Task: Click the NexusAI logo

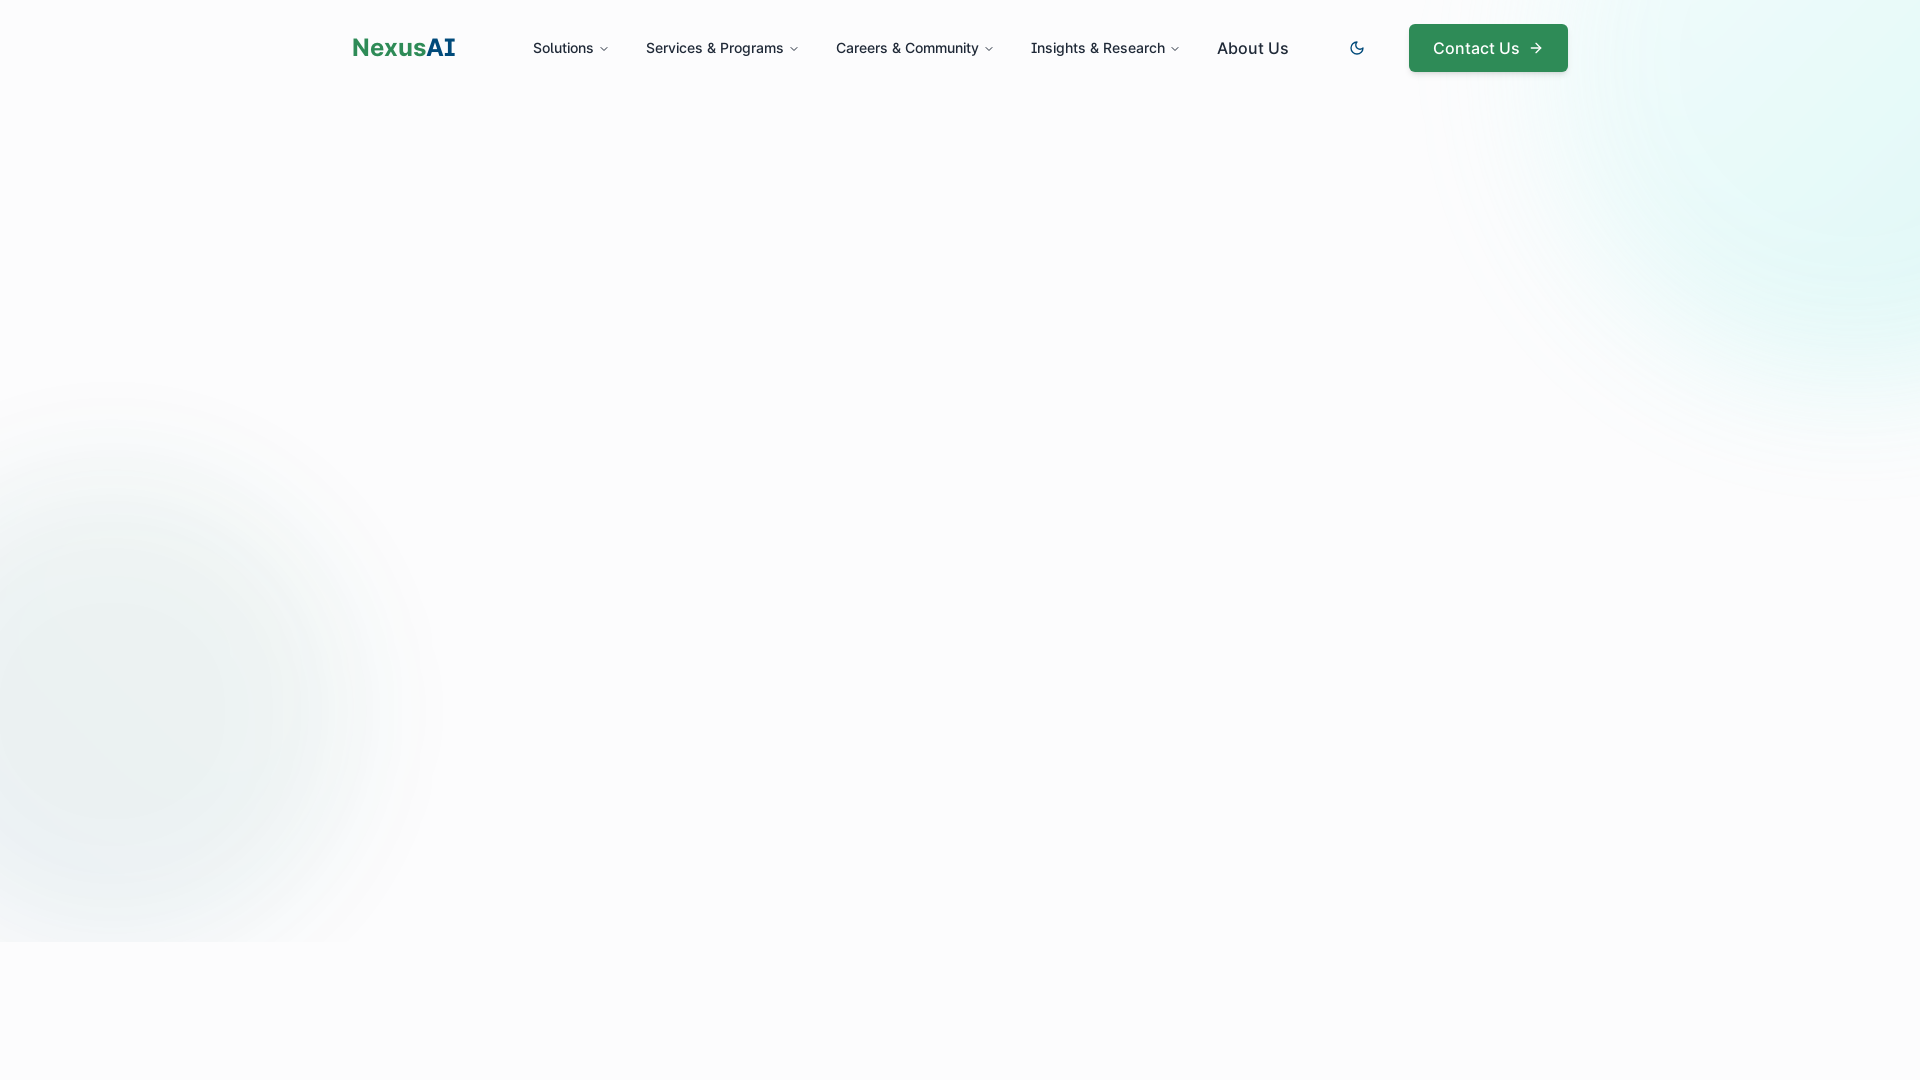Action: [403, 48]
